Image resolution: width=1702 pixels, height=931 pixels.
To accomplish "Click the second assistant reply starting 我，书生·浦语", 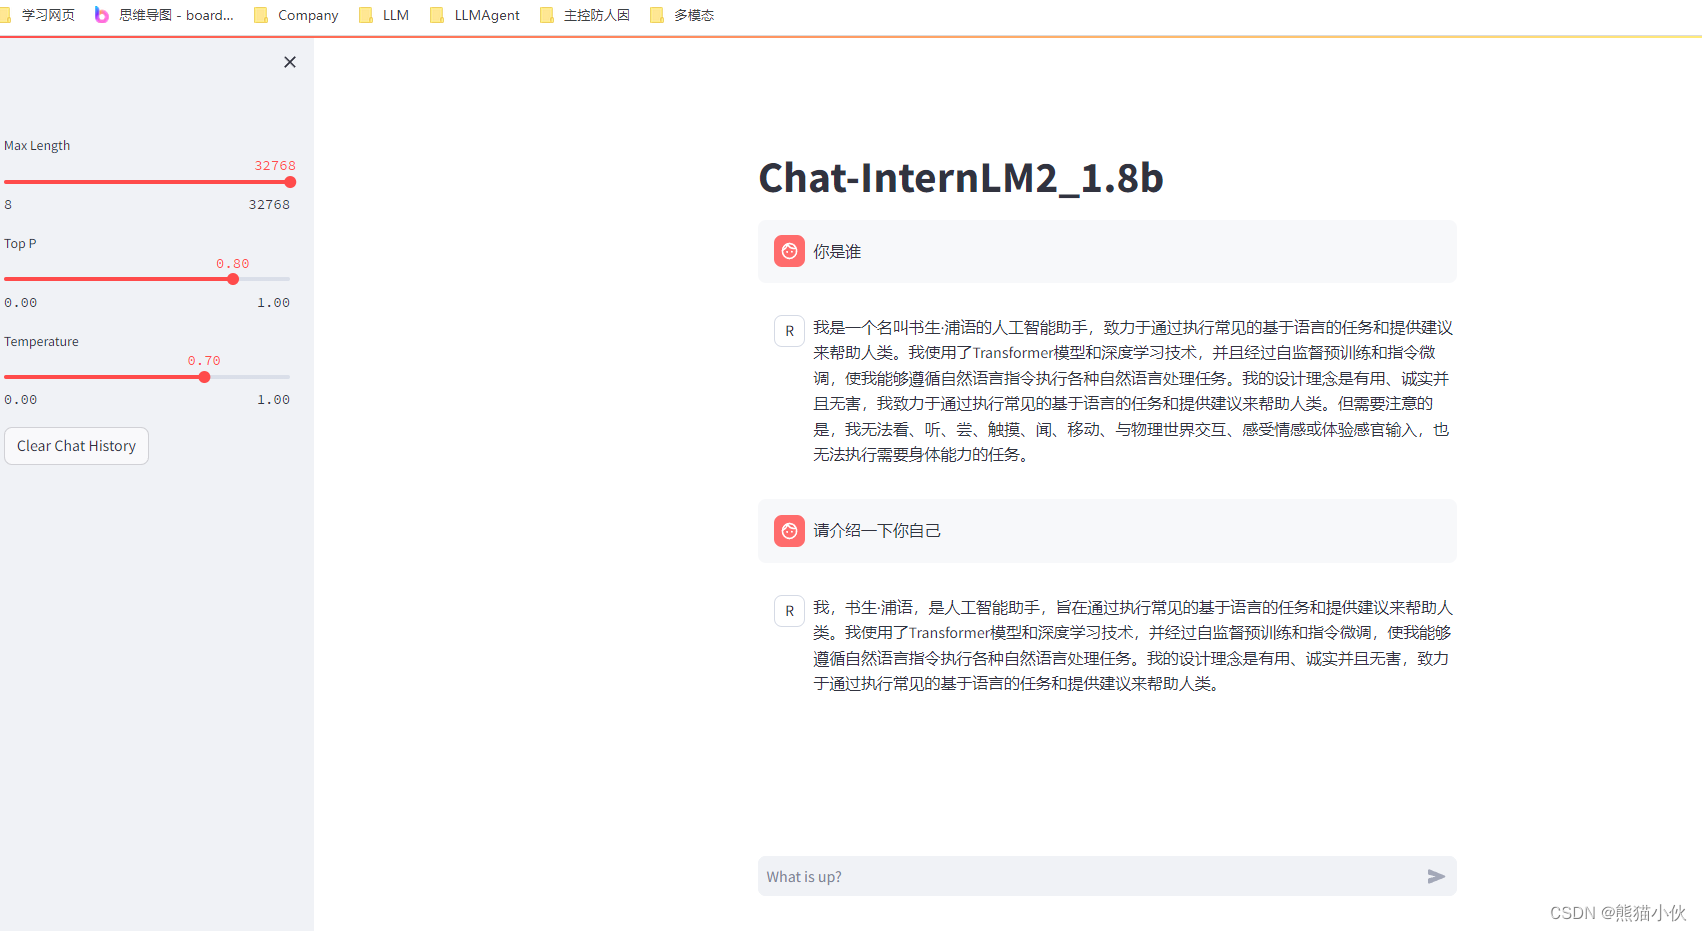I will [1132, 646].
